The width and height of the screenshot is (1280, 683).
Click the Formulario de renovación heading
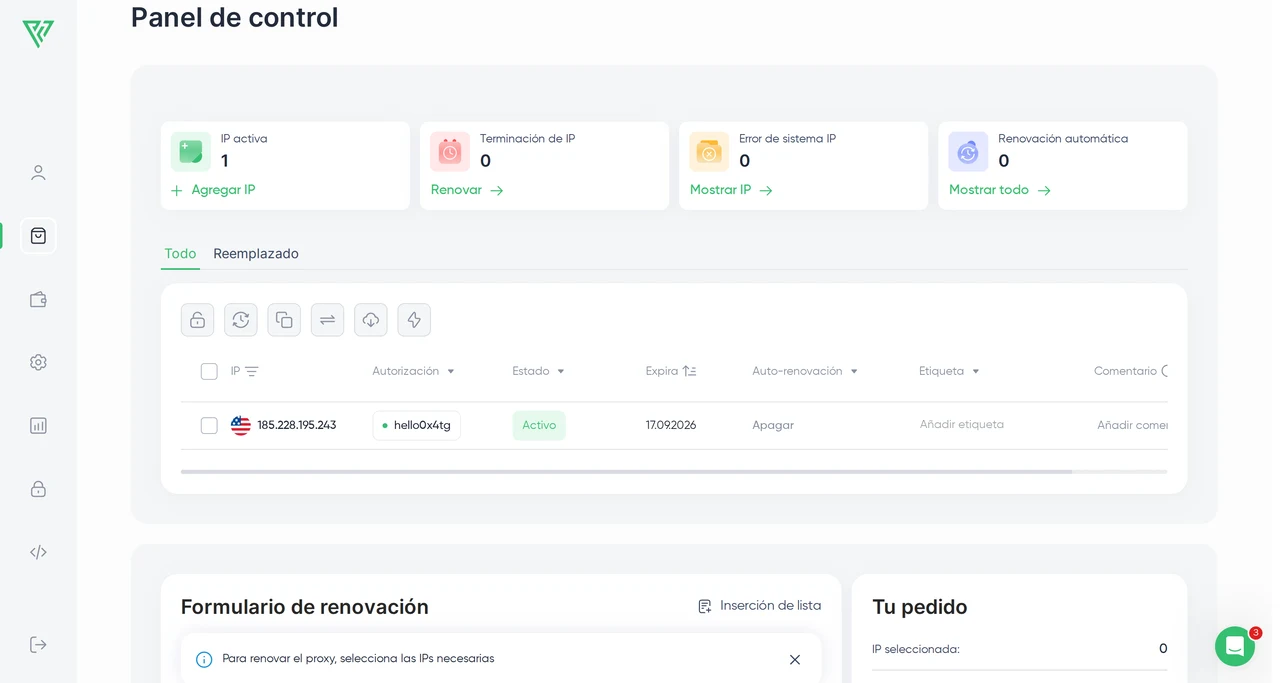305,607
